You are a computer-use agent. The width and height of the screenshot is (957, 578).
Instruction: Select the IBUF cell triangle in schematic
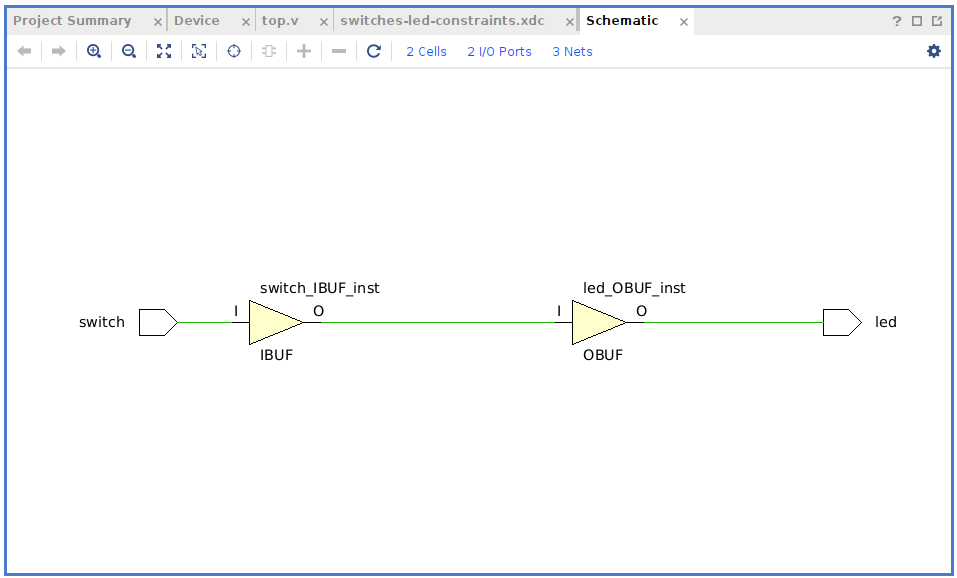coord(273,322)
